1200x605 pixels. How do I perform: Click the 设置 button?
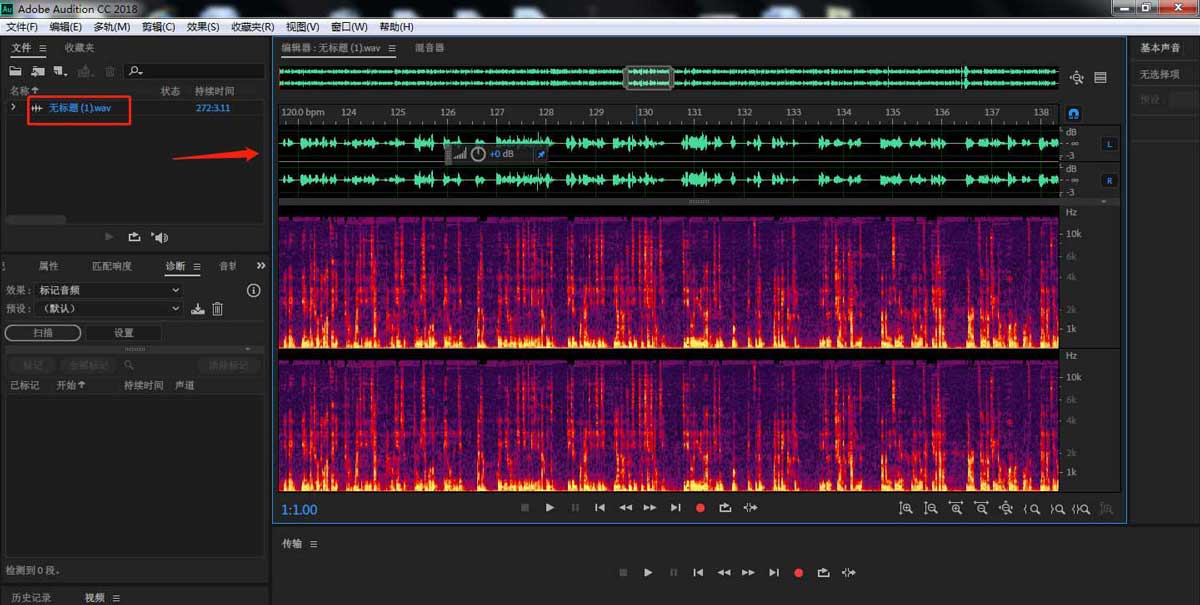click(x=123, y=333)
